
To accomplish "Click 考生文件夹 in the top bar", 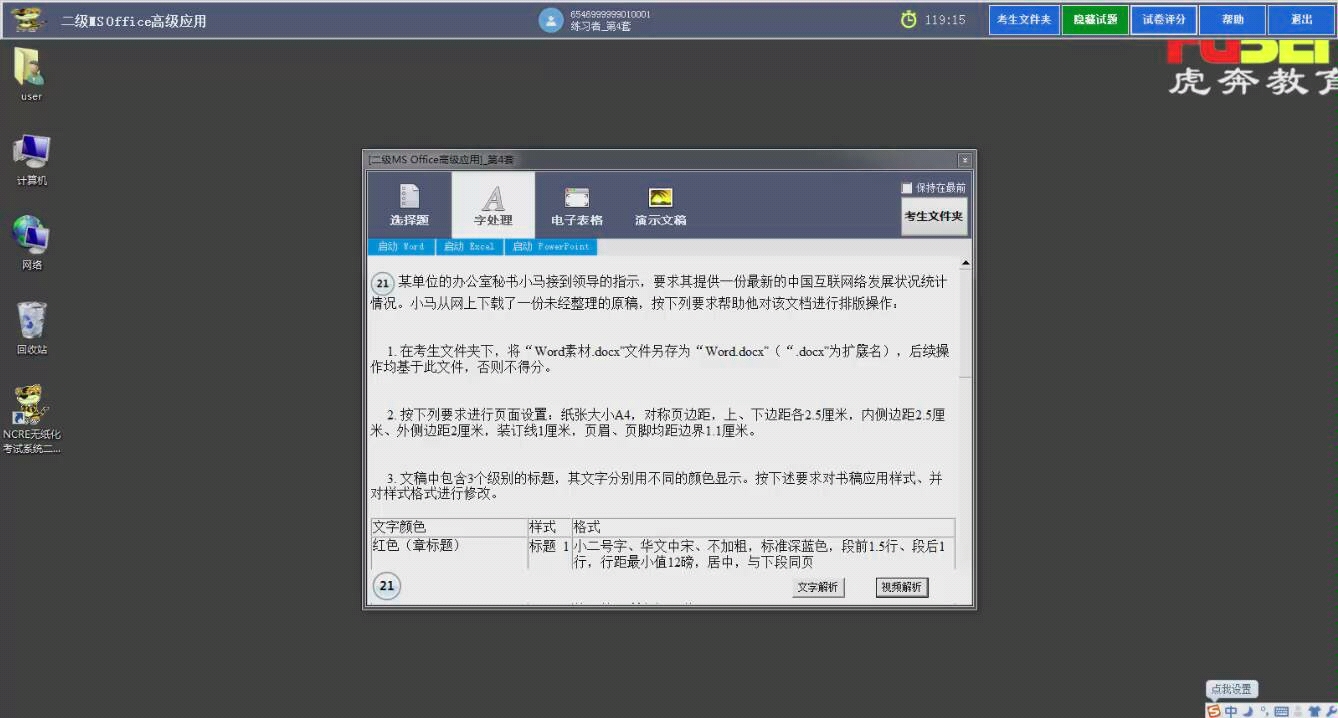I will tap(1023, 19).
